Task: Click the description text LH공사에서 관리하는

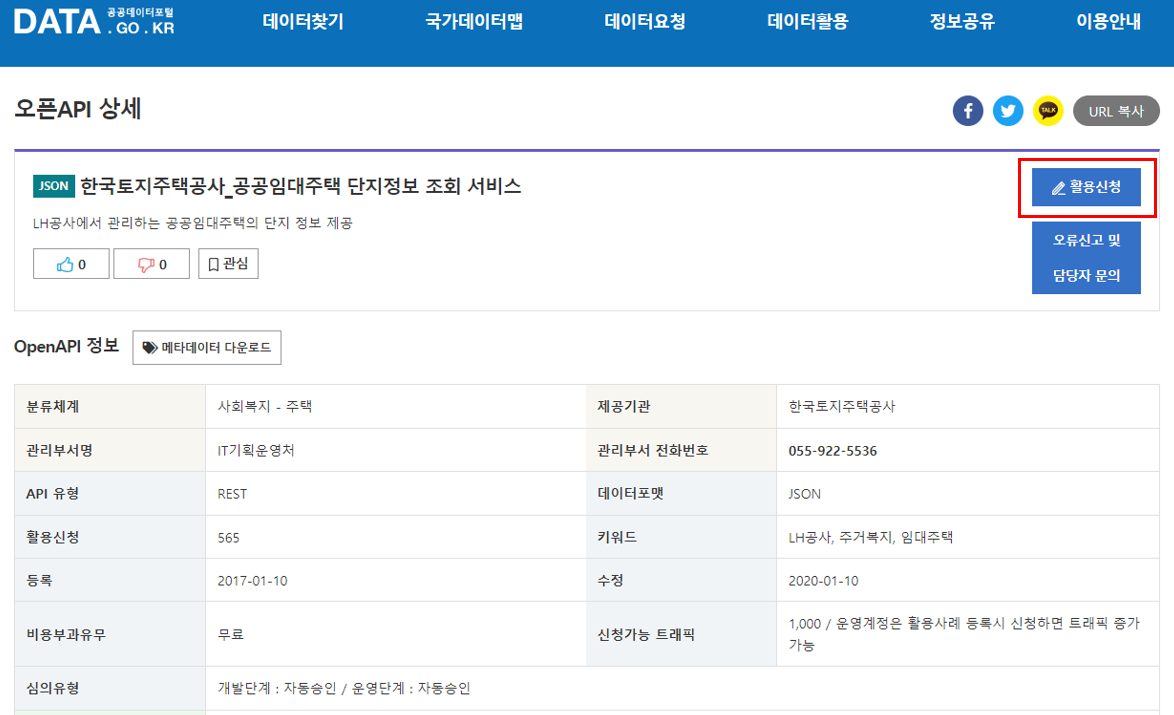Action: pyautogui.click(x=192, y=223)
